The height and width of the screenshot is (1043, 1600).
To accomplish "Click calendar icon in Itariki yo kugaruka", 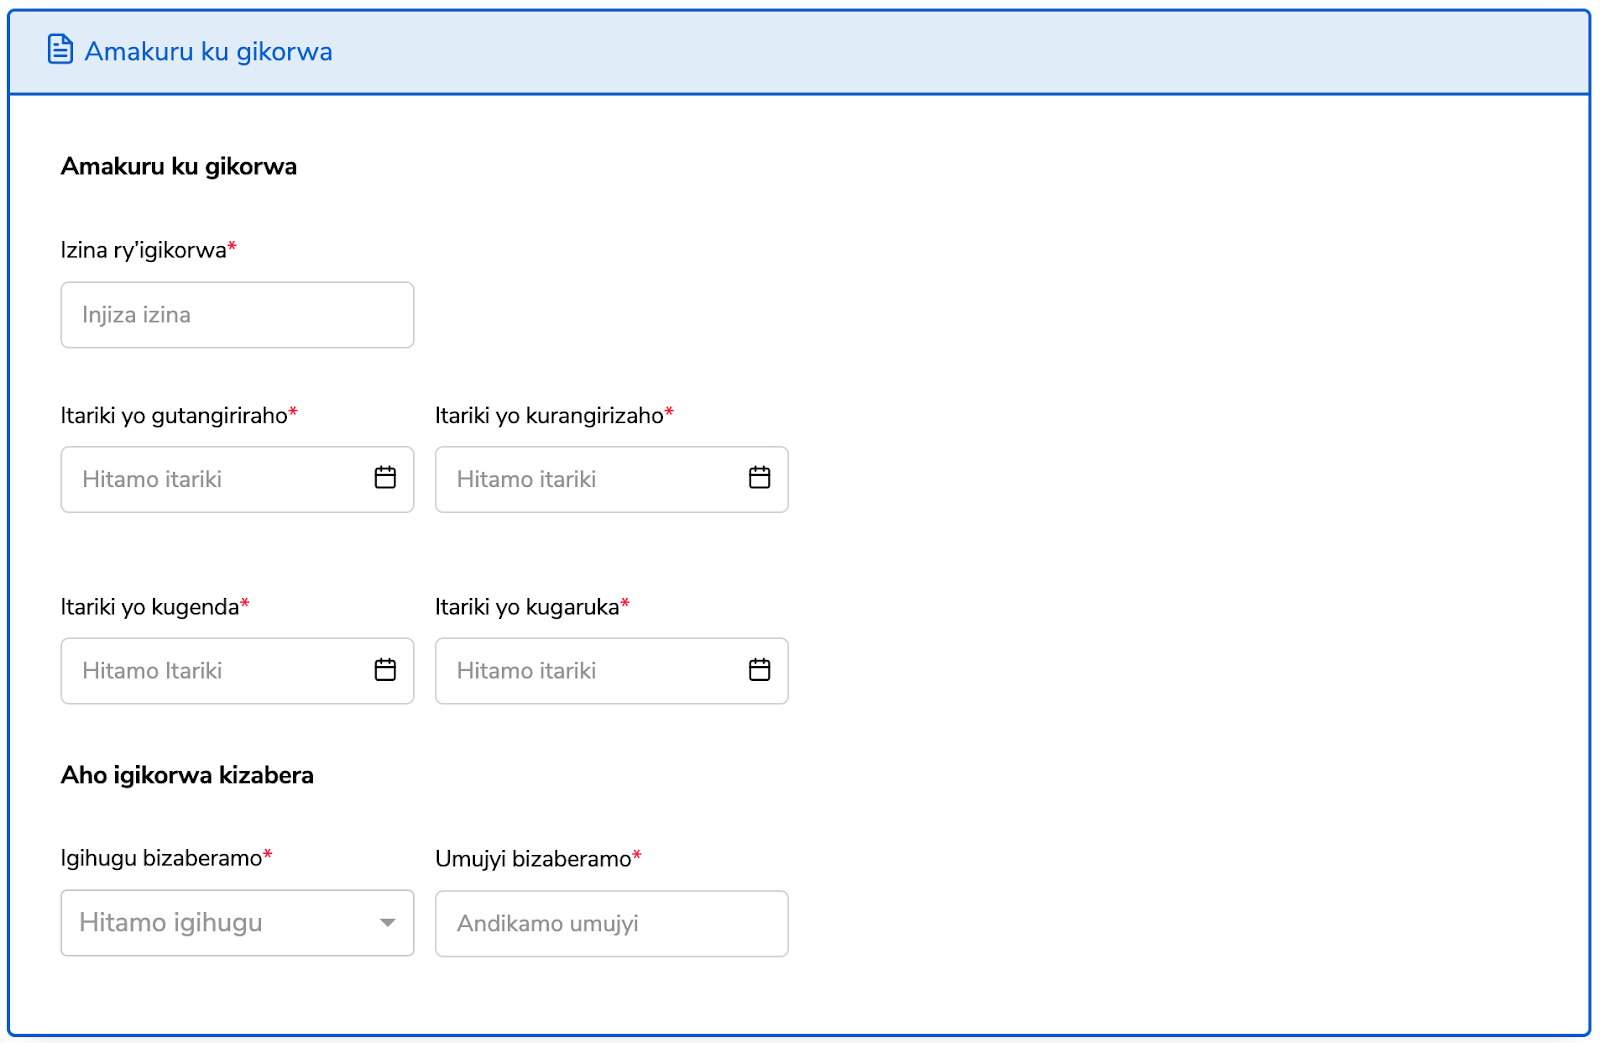I will [x=759, y=670].
